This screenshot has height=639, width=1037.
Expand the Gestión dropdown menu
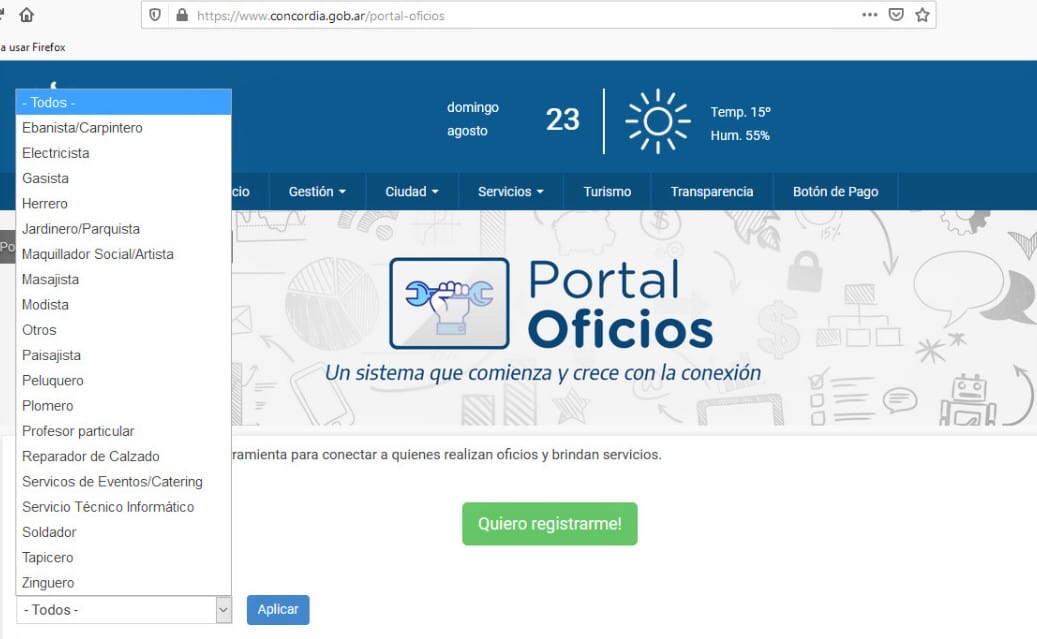(x=317, y=192)
